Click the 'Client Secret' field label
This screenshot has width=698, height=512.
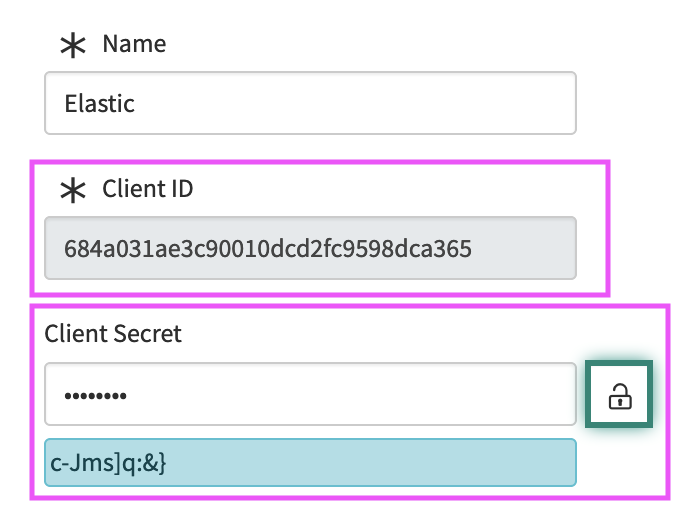pyautogui.click(x=113, y=334)
